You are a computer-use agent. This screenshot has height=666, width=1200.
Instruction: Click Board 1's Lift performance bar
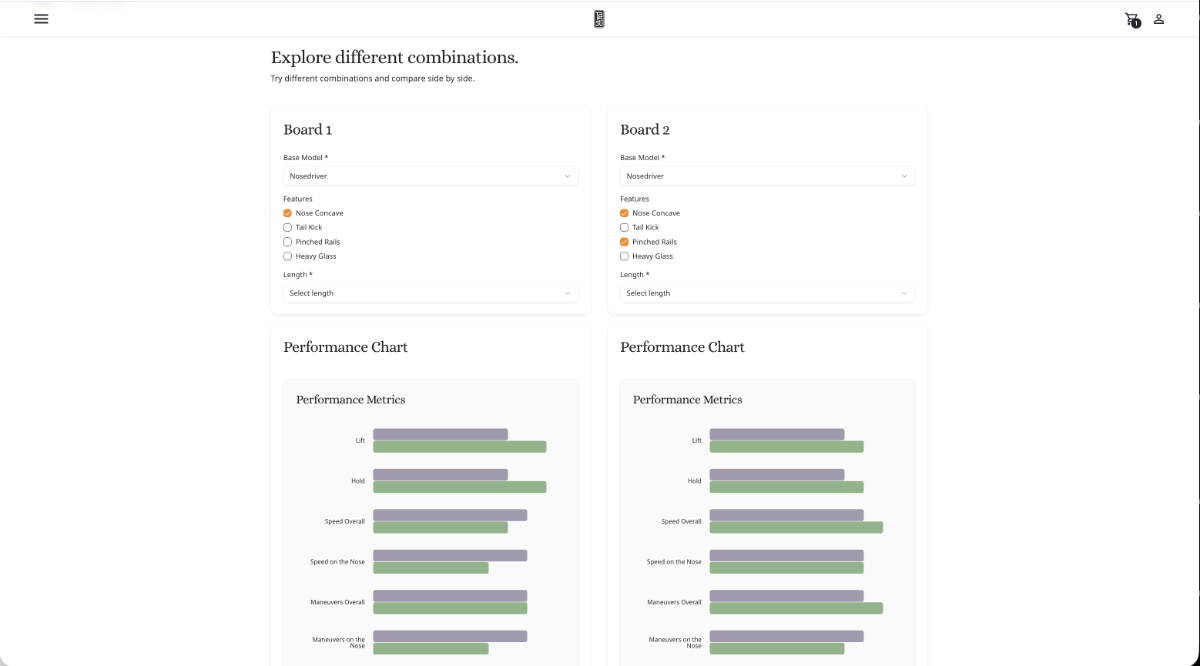[x=440, y=434]
